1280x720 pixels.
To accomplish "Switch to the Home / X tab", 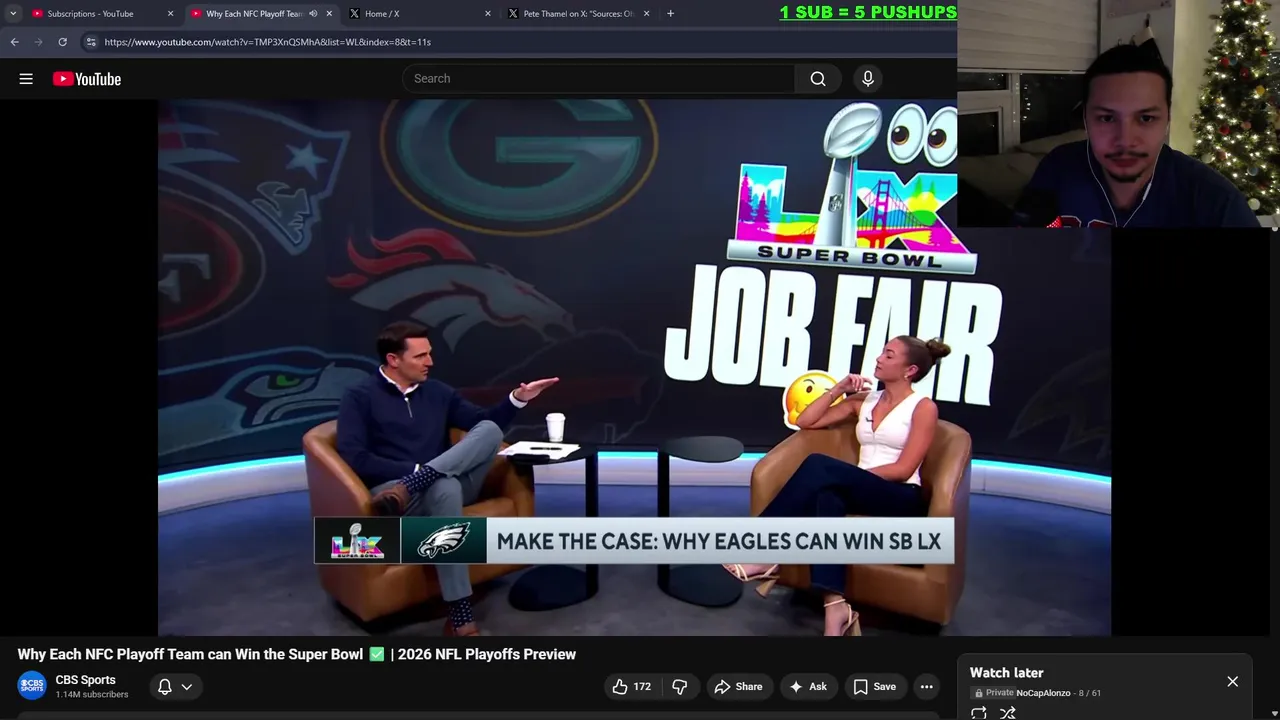I will [x=382, y=14].
